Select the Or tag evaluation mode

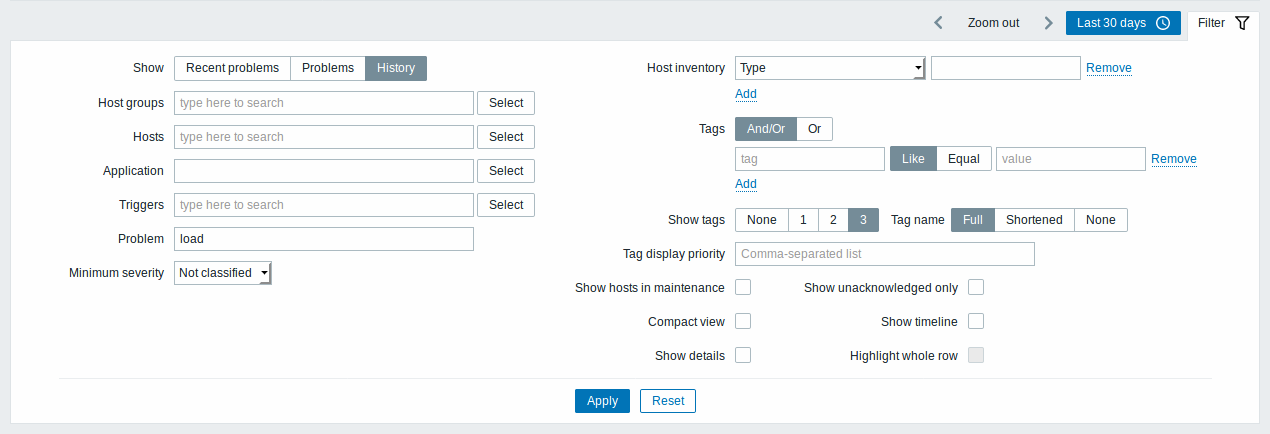pyautogui.click(x=814, y=129)
